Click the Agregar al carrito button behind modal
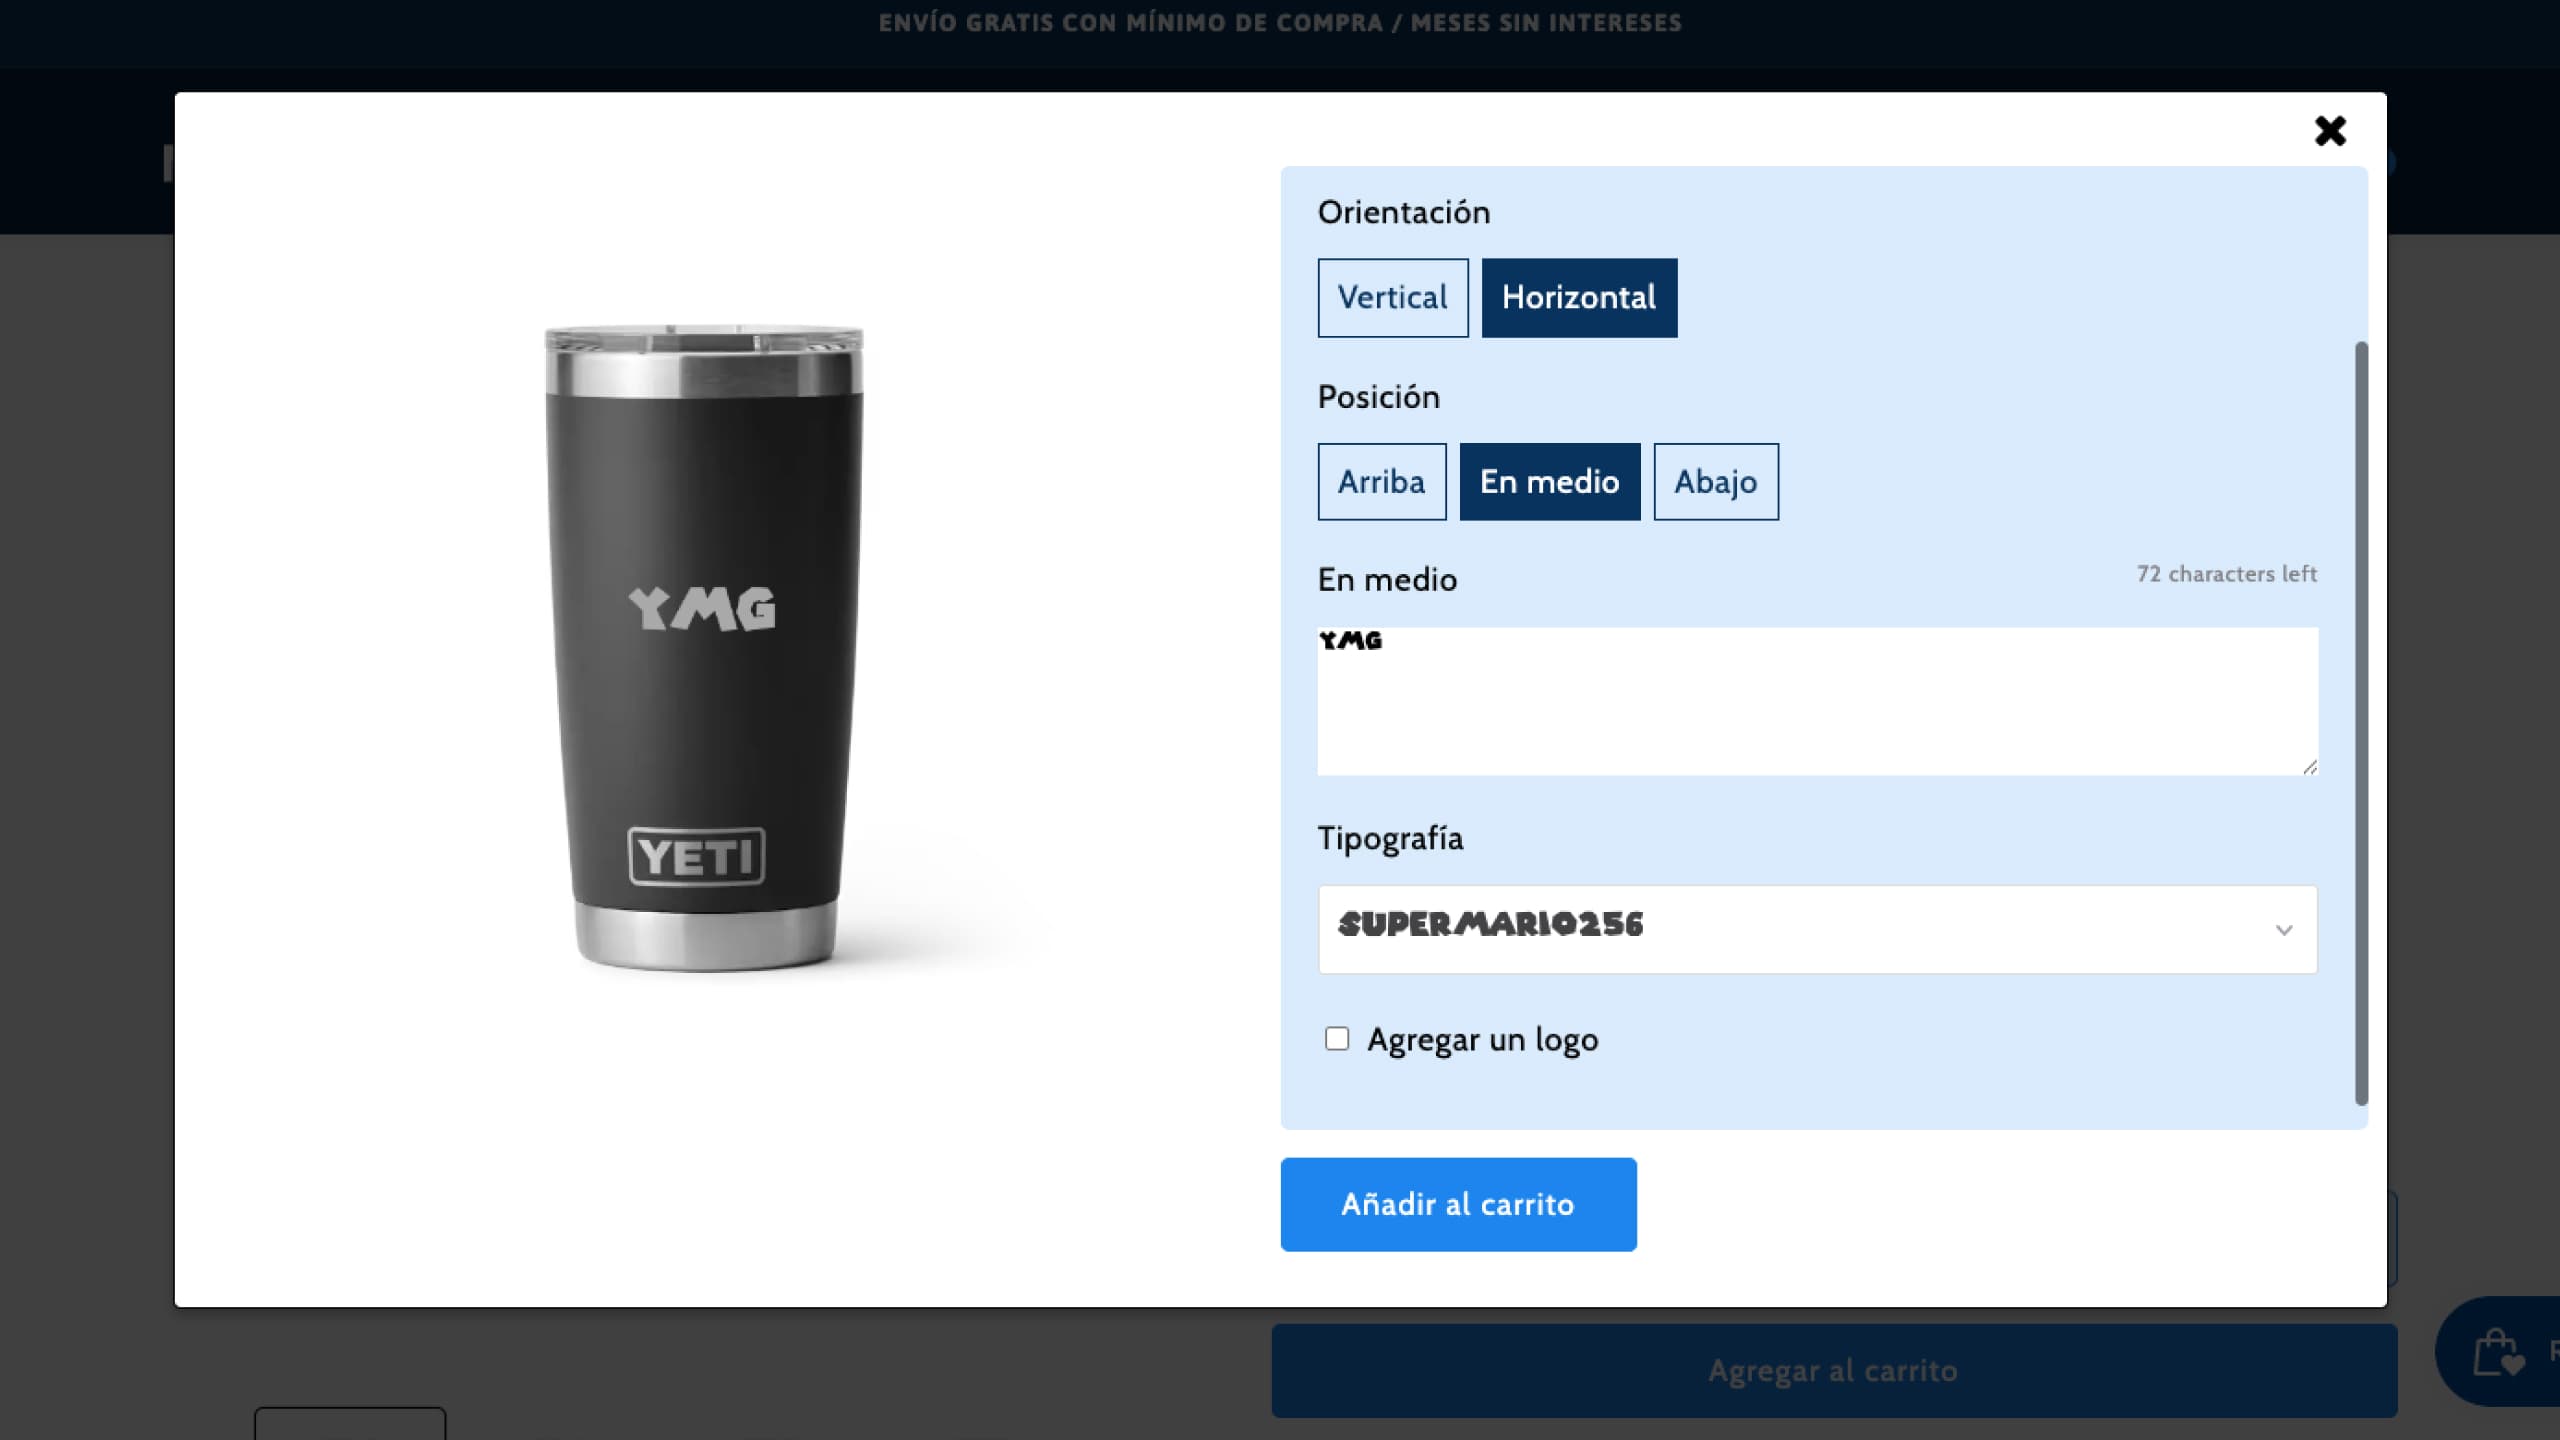 1834,1371
